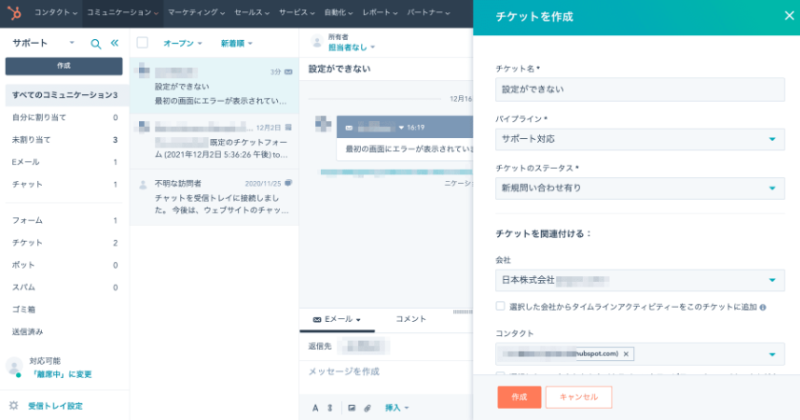Open 自動化 top navigation menu

(338, 13)
